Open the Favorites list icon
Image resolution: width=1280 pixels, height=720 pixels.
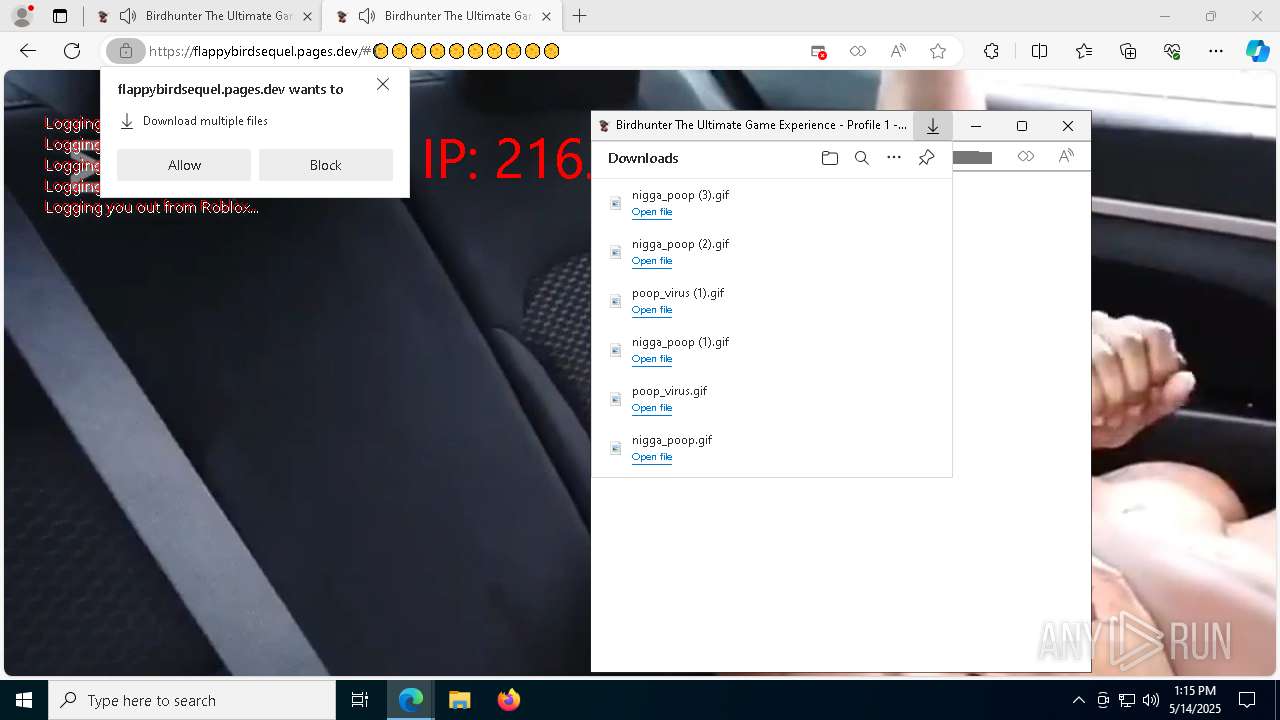coord(1084,52)
